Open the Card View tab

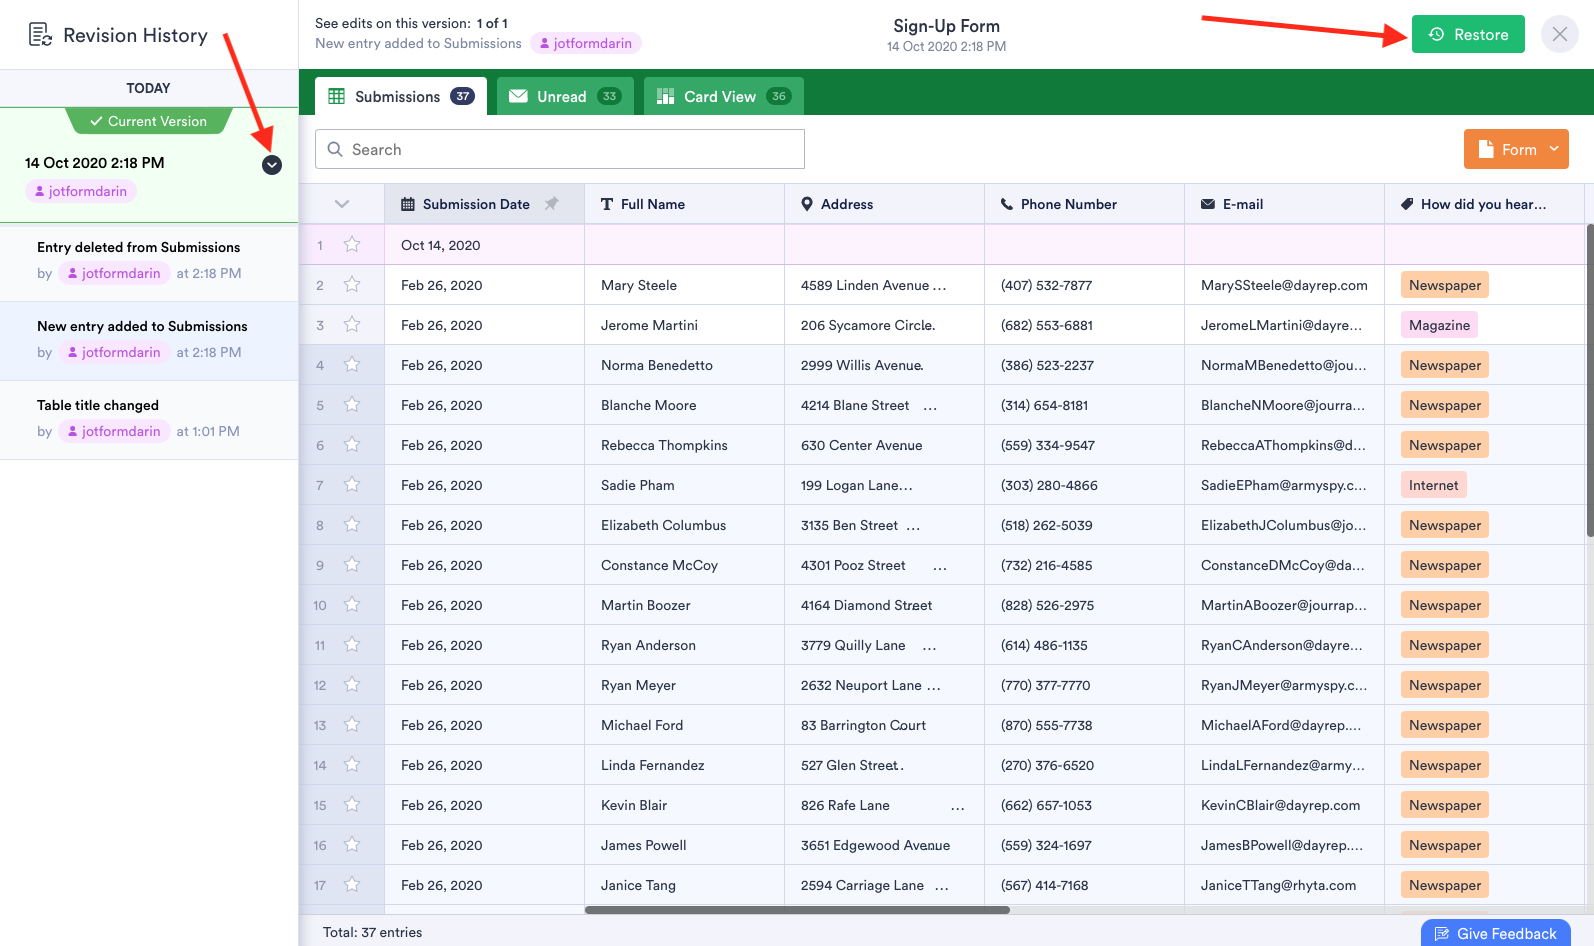(723, 97)
